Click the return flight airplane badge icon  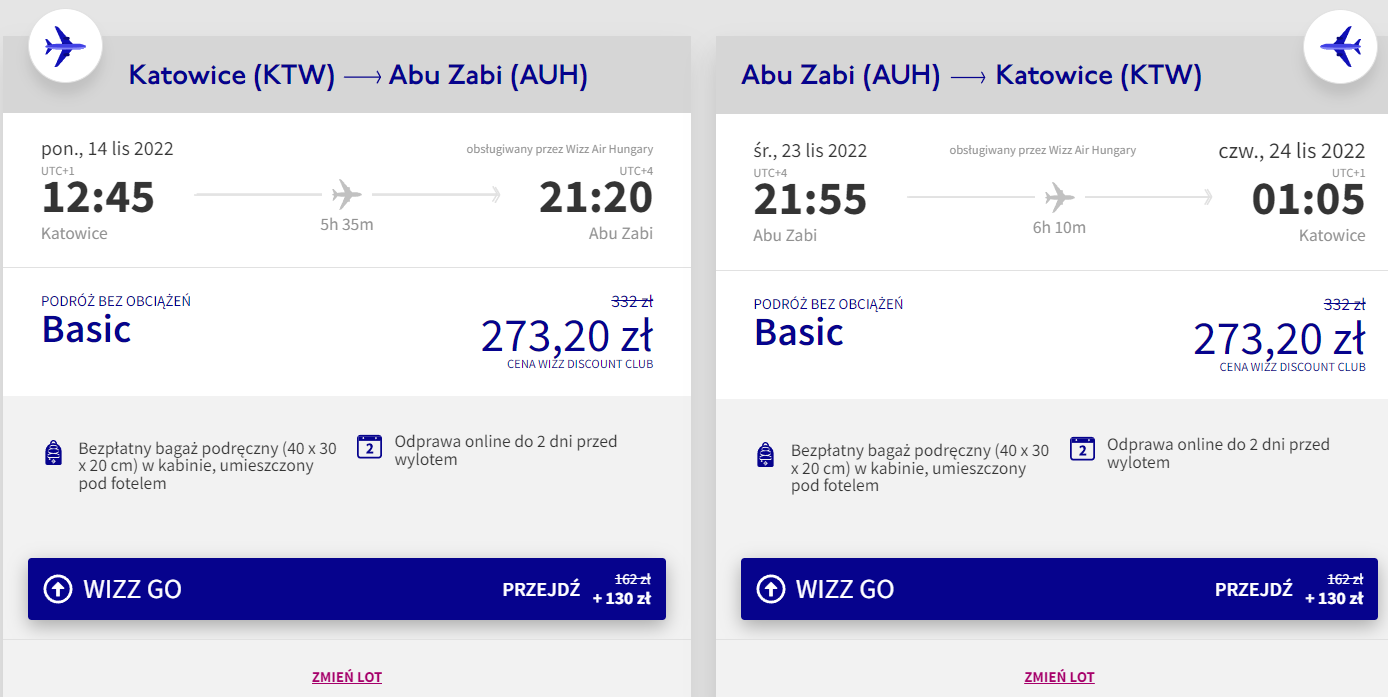click(x=1341, y=46)
